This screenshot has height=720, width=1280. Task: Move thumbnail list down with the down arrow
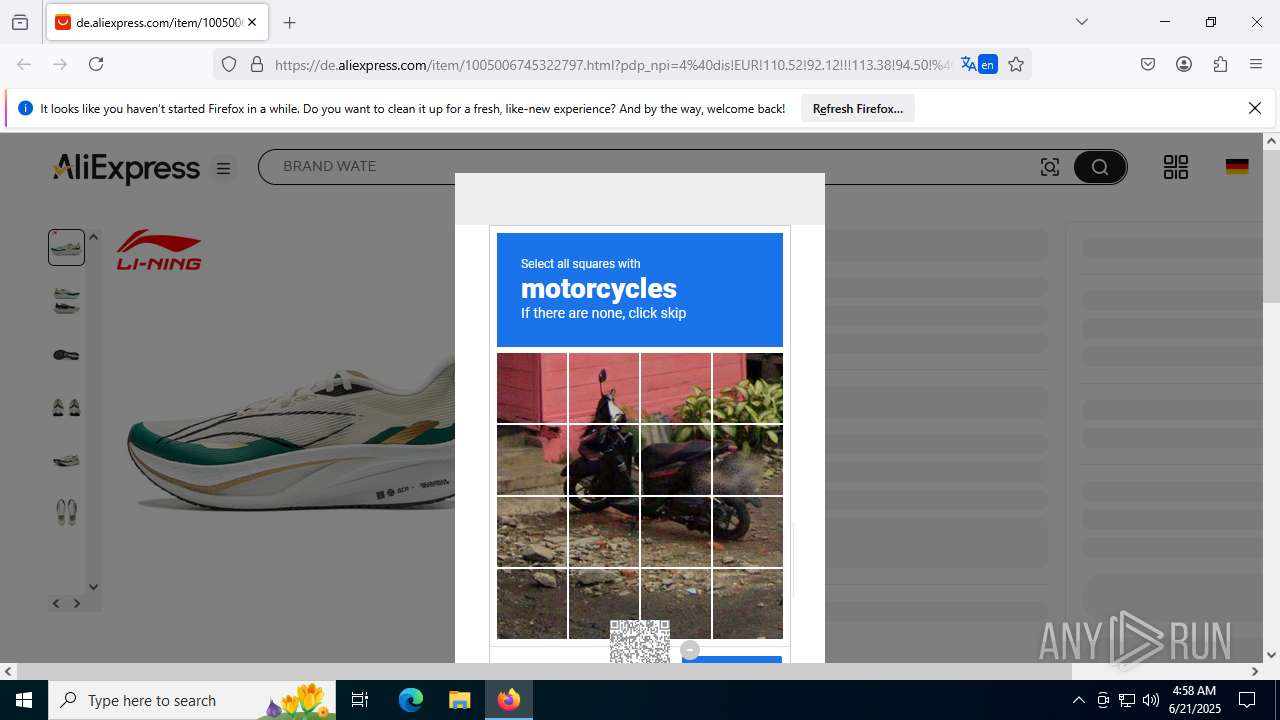(93, 587)
